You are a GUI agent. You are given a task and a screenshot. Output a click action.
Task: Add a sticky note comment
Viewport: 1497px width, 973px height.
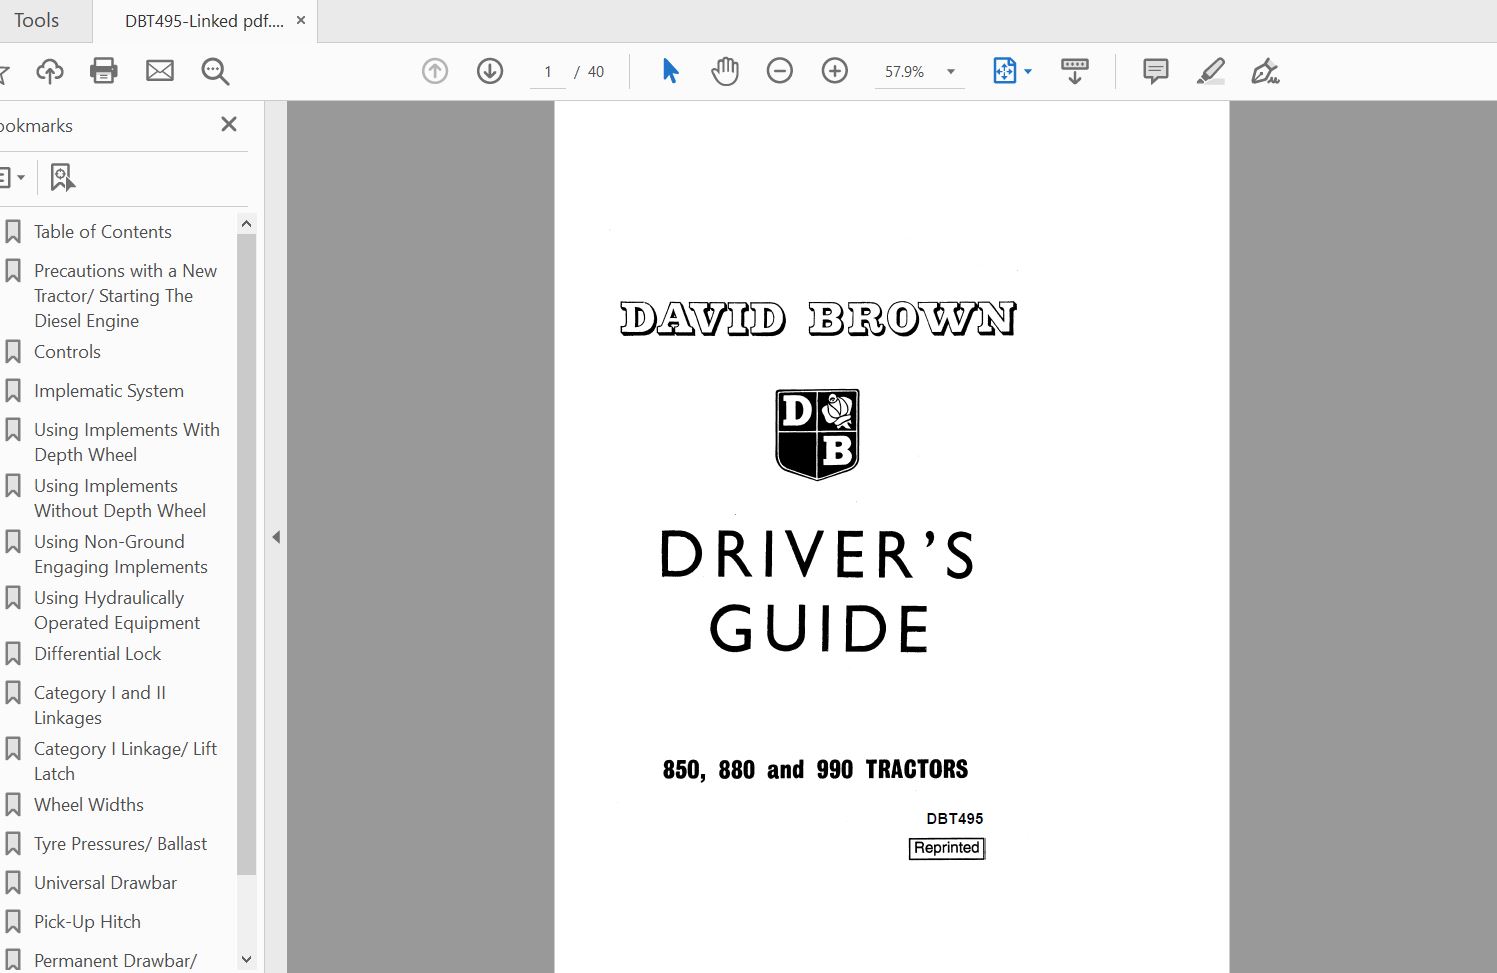(1155, 71)
